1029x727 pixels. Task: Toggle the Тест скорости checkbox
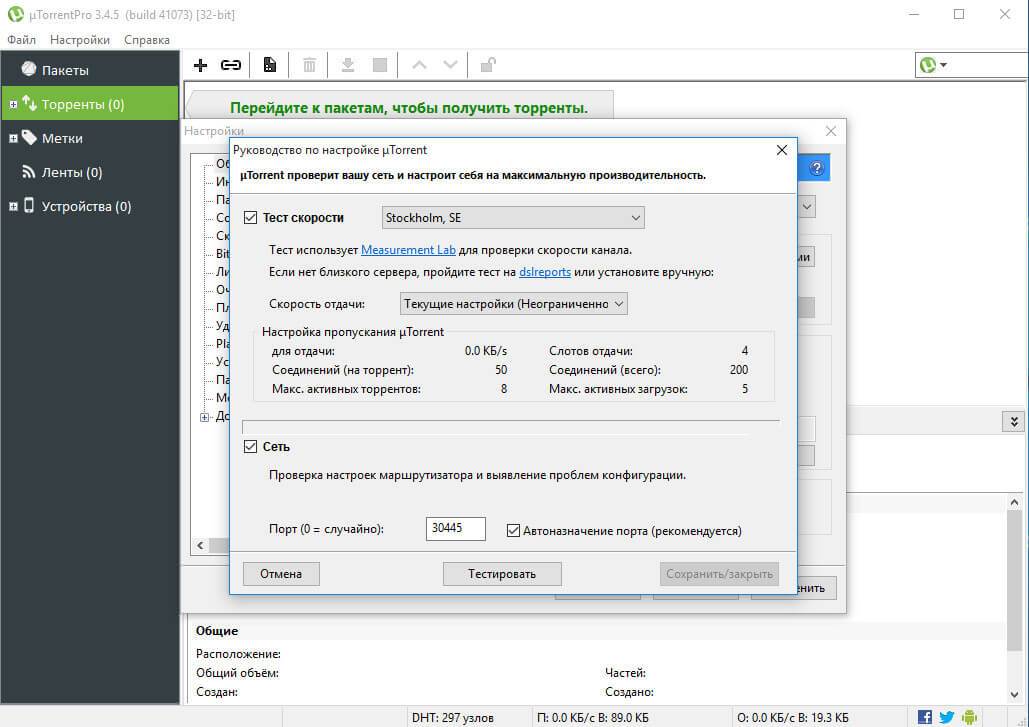[x=250, y=218]
